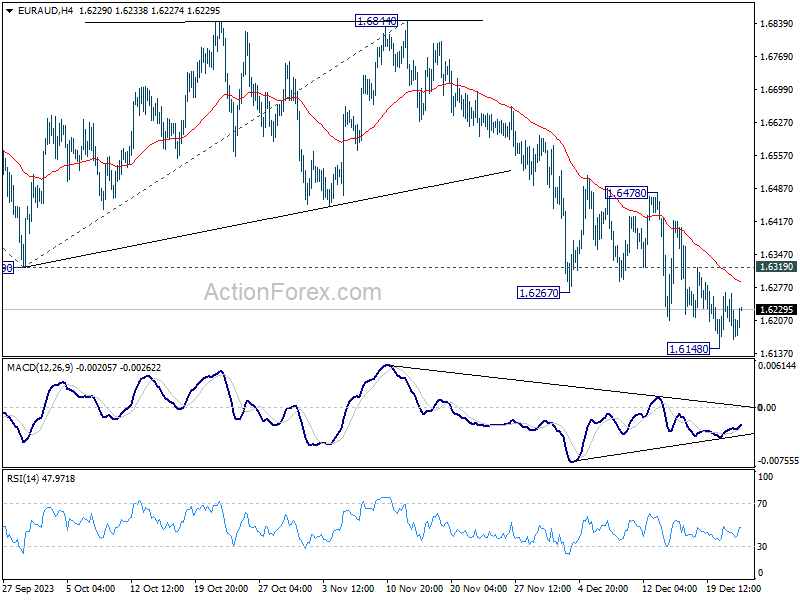Select the 1.67690 price axis value
This screenshot has height=600, width=800.
(x=777, y=57)
